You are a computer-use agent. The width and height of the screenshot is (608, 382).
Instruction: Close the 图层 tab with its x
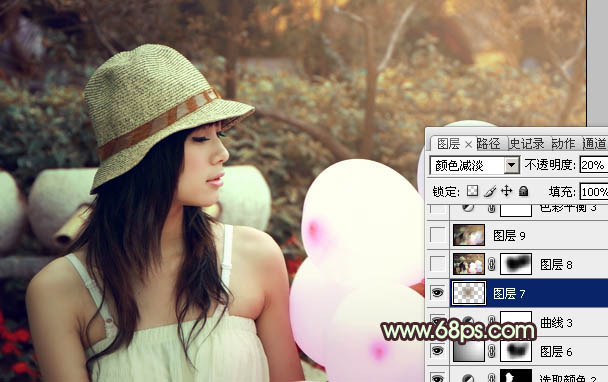(x=468, y=145)
